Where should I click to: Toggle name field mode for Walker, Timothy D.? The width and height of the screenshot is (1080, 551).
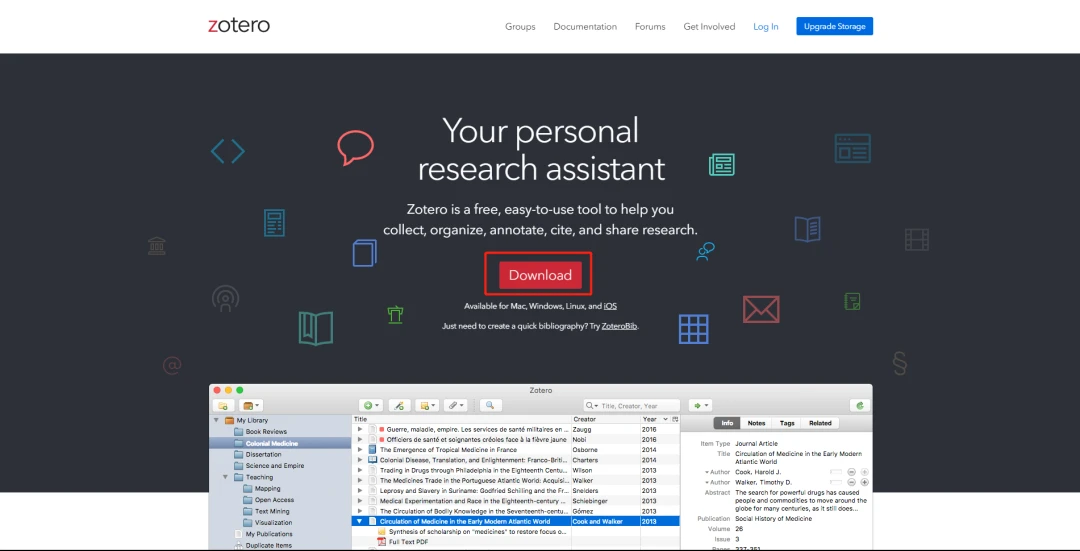coord(835,482)
